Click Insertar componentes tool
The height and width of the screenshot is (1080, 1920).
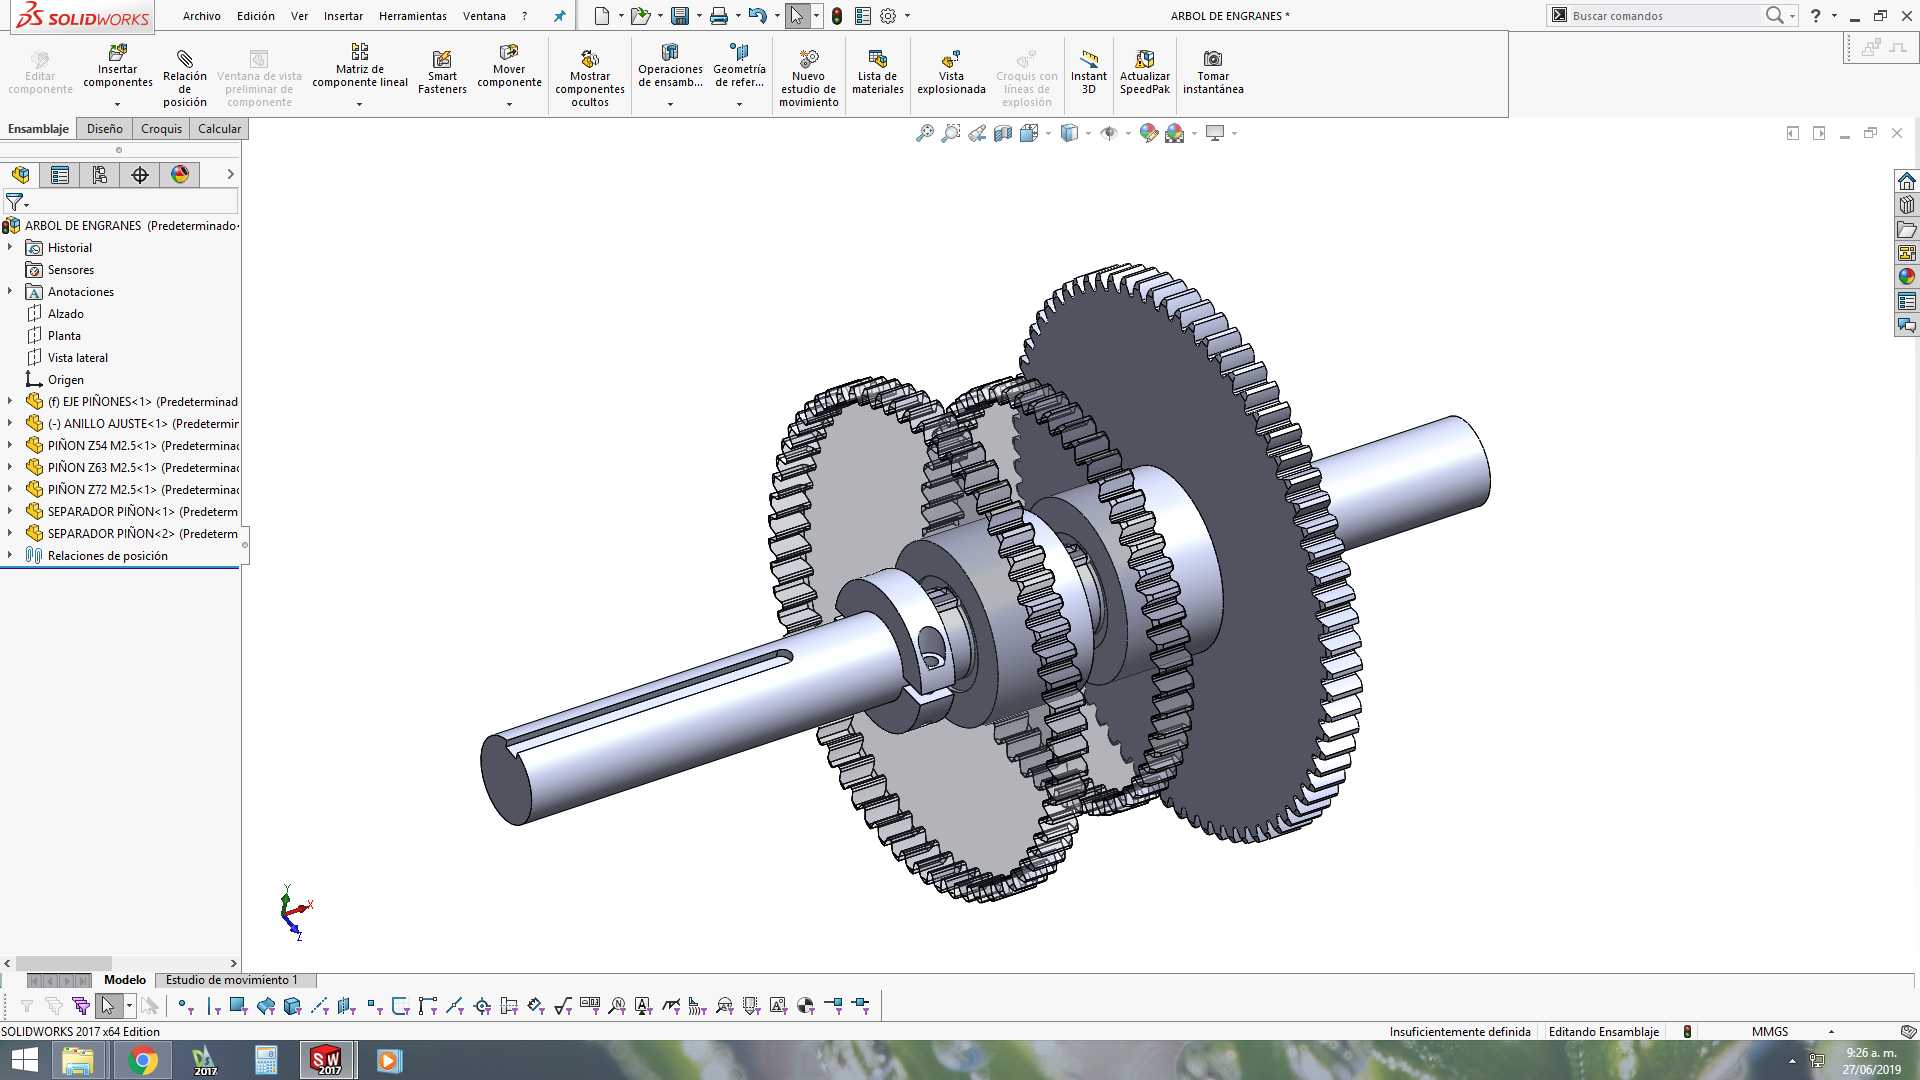click(118, 66)
